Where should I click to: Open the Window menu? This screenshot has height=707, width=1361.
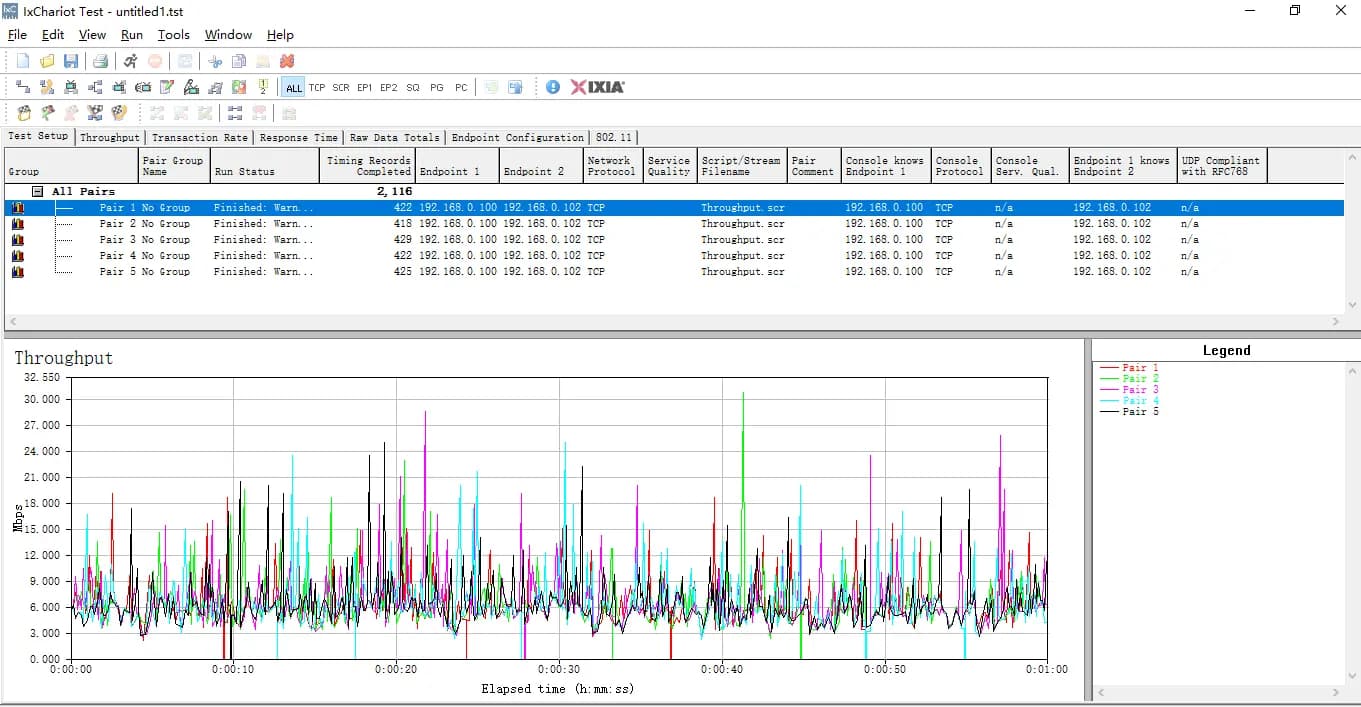coord(228,35)
